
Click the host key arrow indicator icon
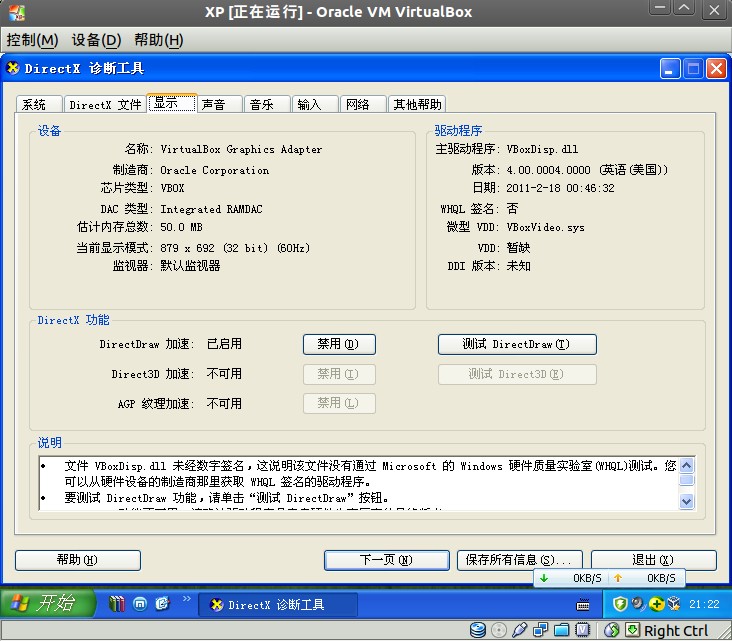point(633,630)
